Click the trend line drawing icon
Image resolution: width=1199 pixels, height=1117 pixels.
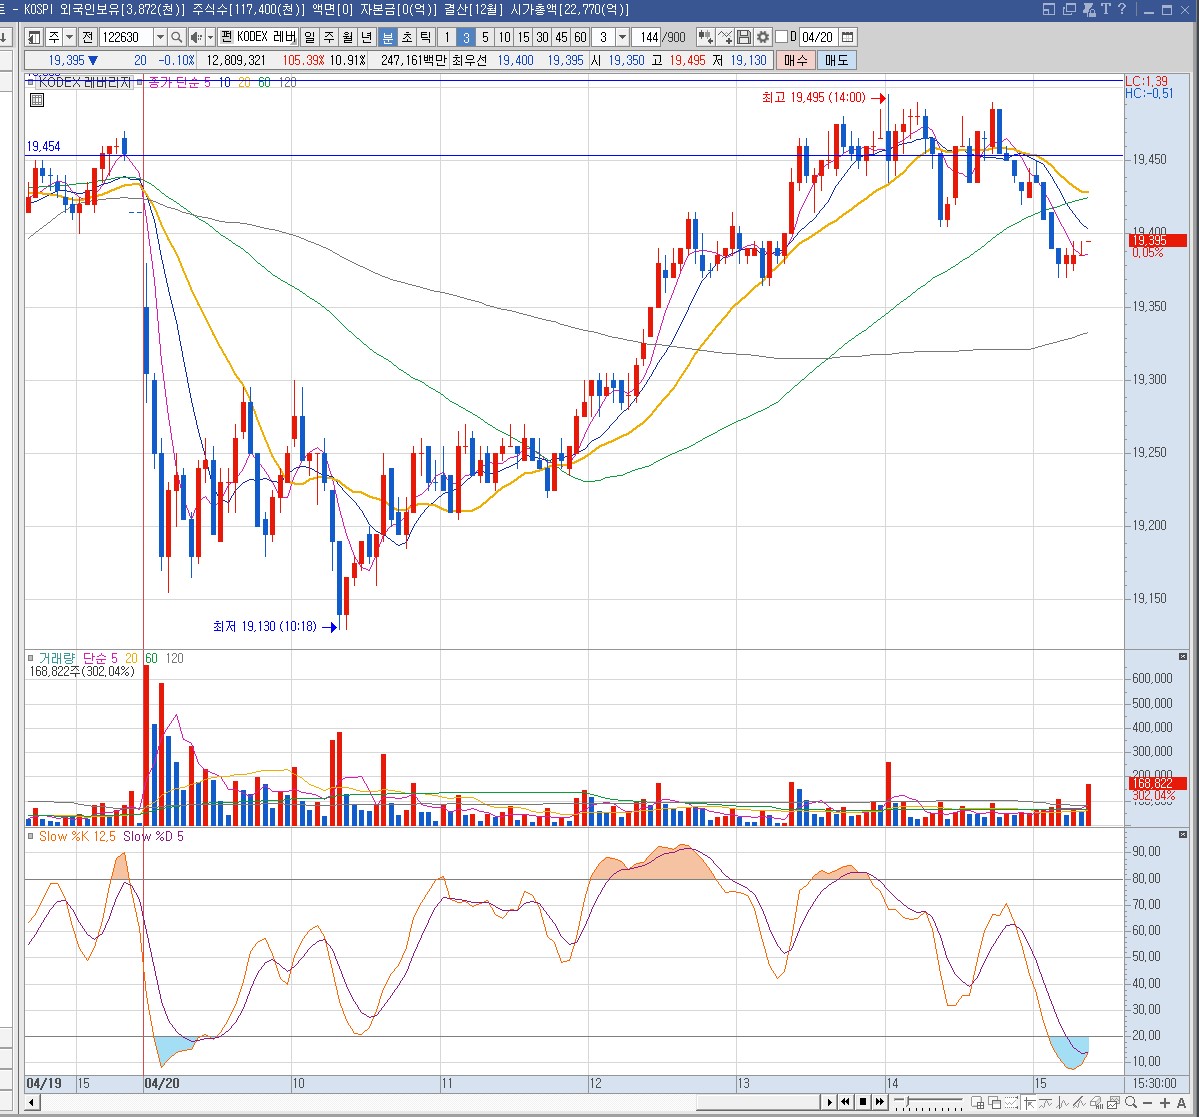(x=1079, y=1102)
